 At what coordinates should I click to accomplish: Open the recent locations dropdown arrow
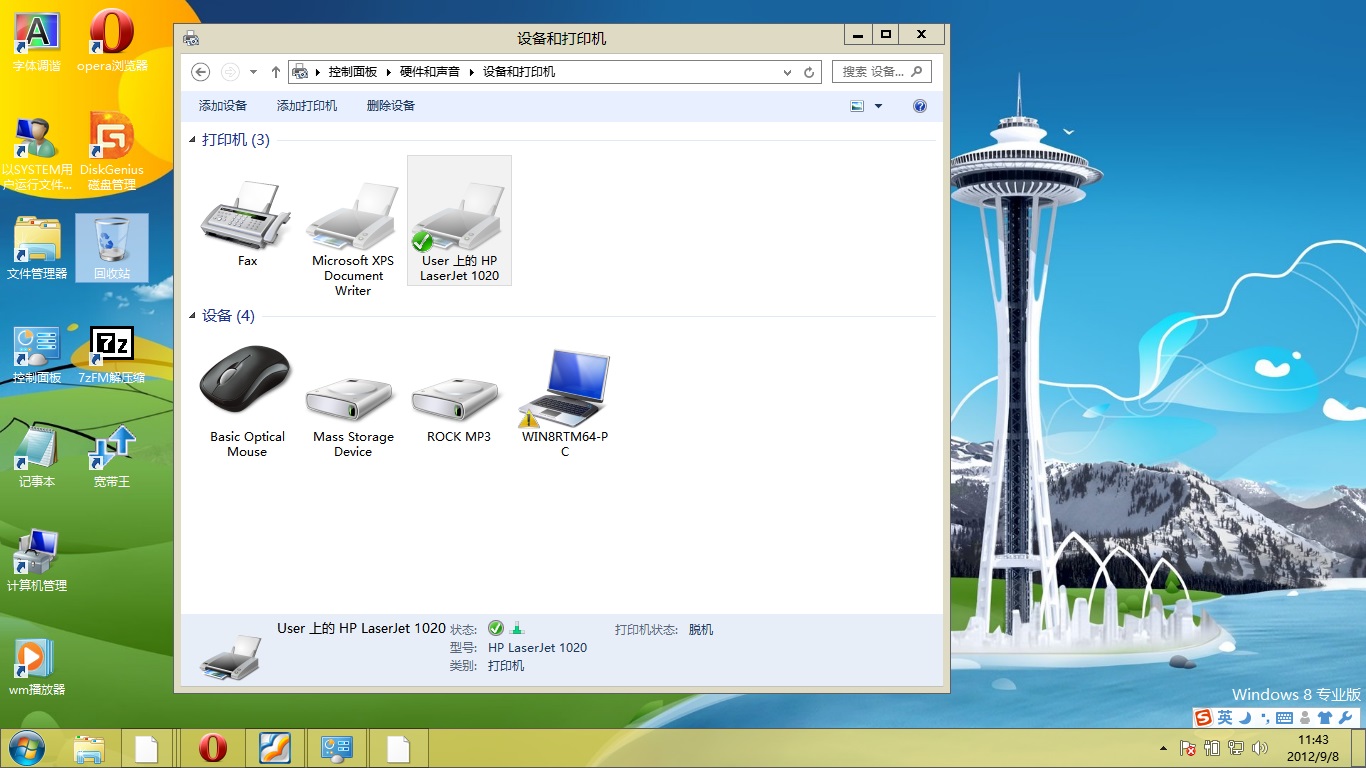[x=253, y=72]
